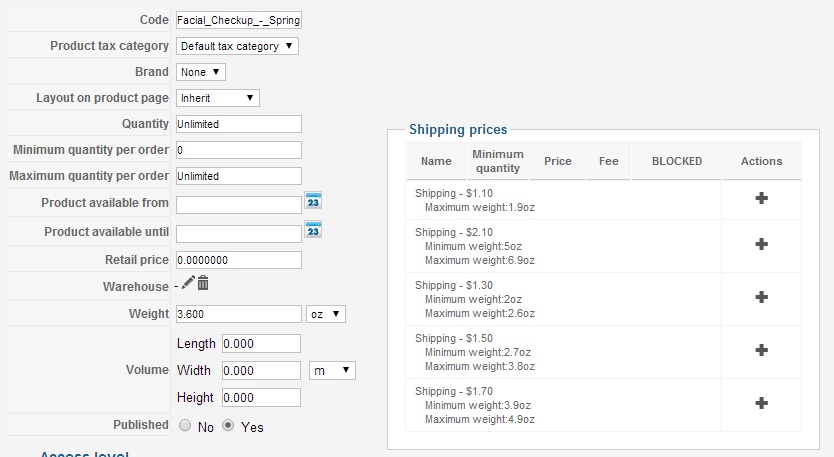Click plus icon for Shipping $1.50 row
This screenshot has height=457, width=834.
[x=761, y=350]
